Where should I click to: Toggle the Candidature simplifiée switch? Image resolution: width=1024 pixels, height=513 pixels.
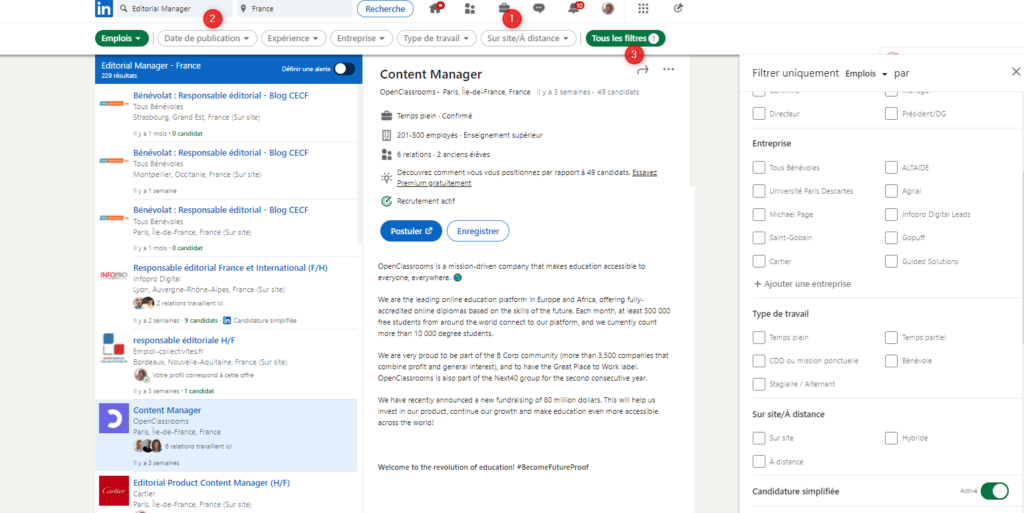994,491
